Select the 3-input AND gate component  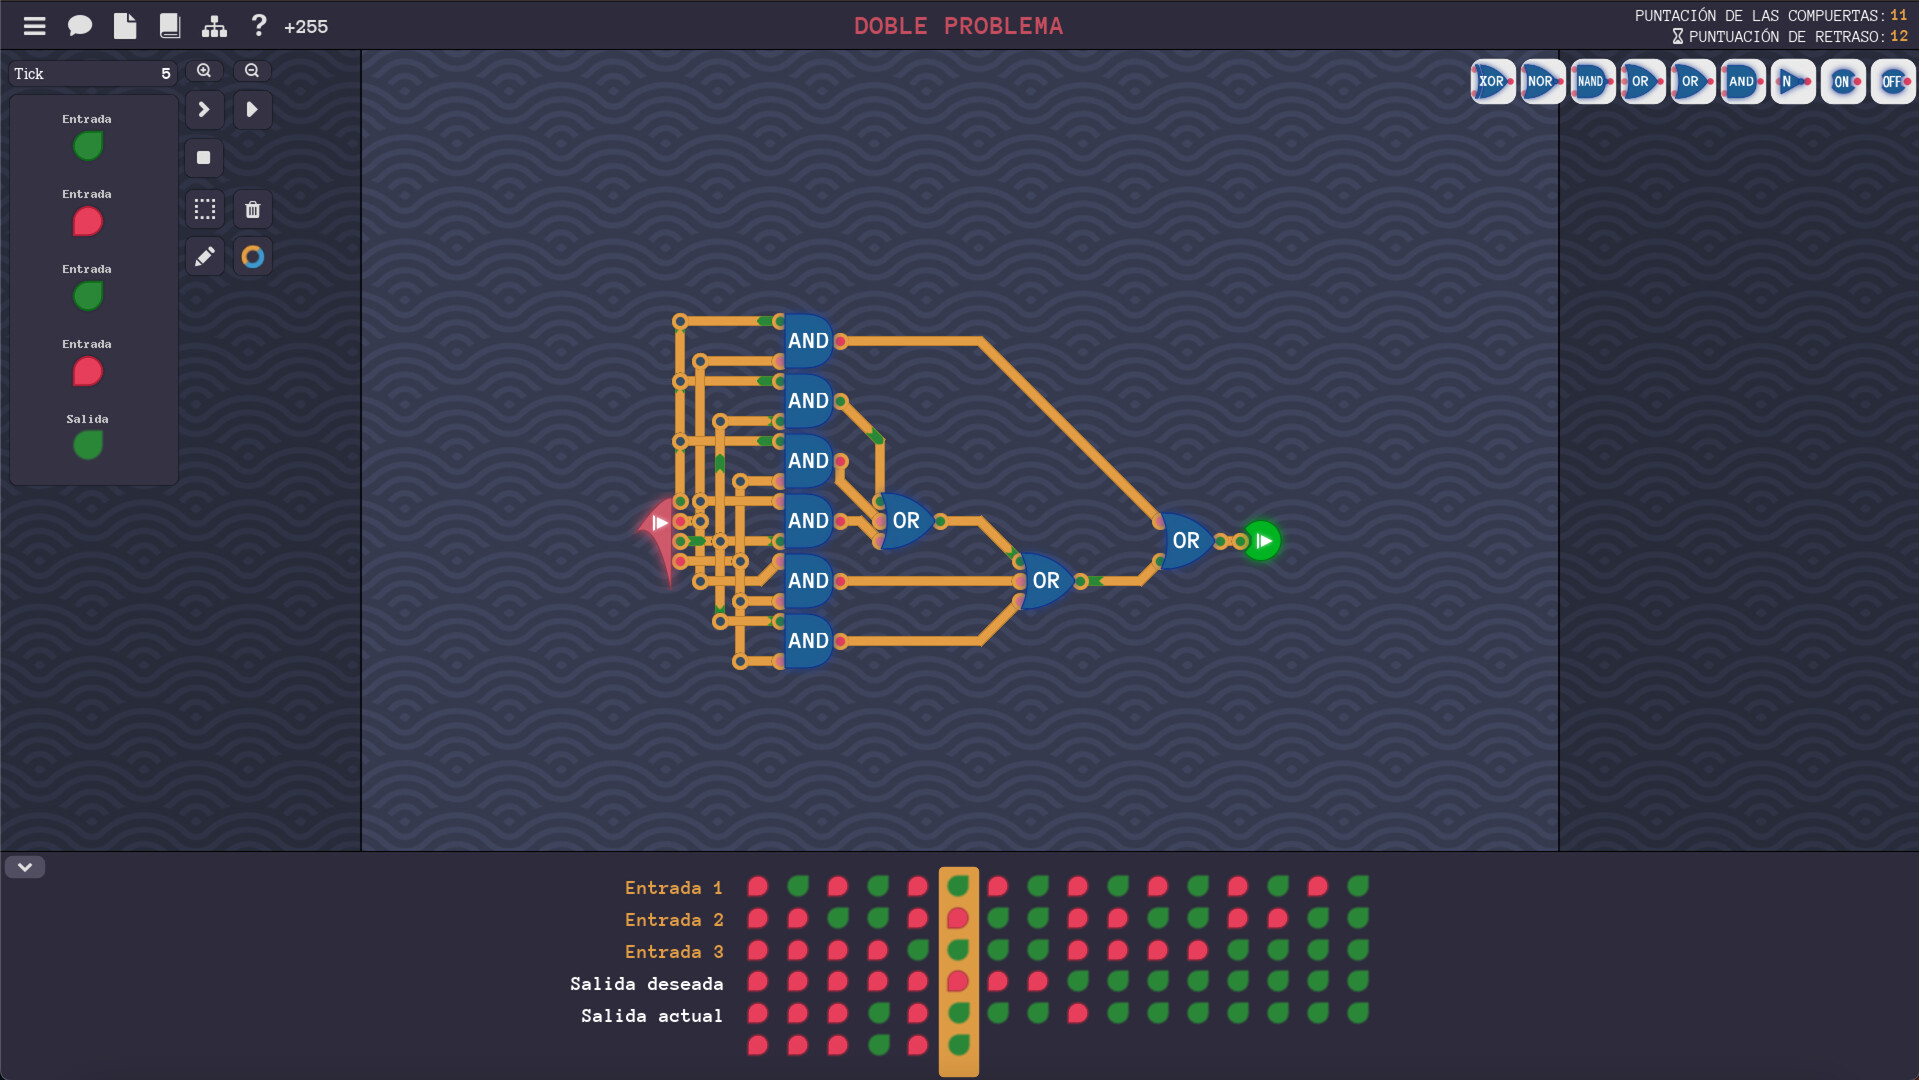click(x=1741, y=81)
